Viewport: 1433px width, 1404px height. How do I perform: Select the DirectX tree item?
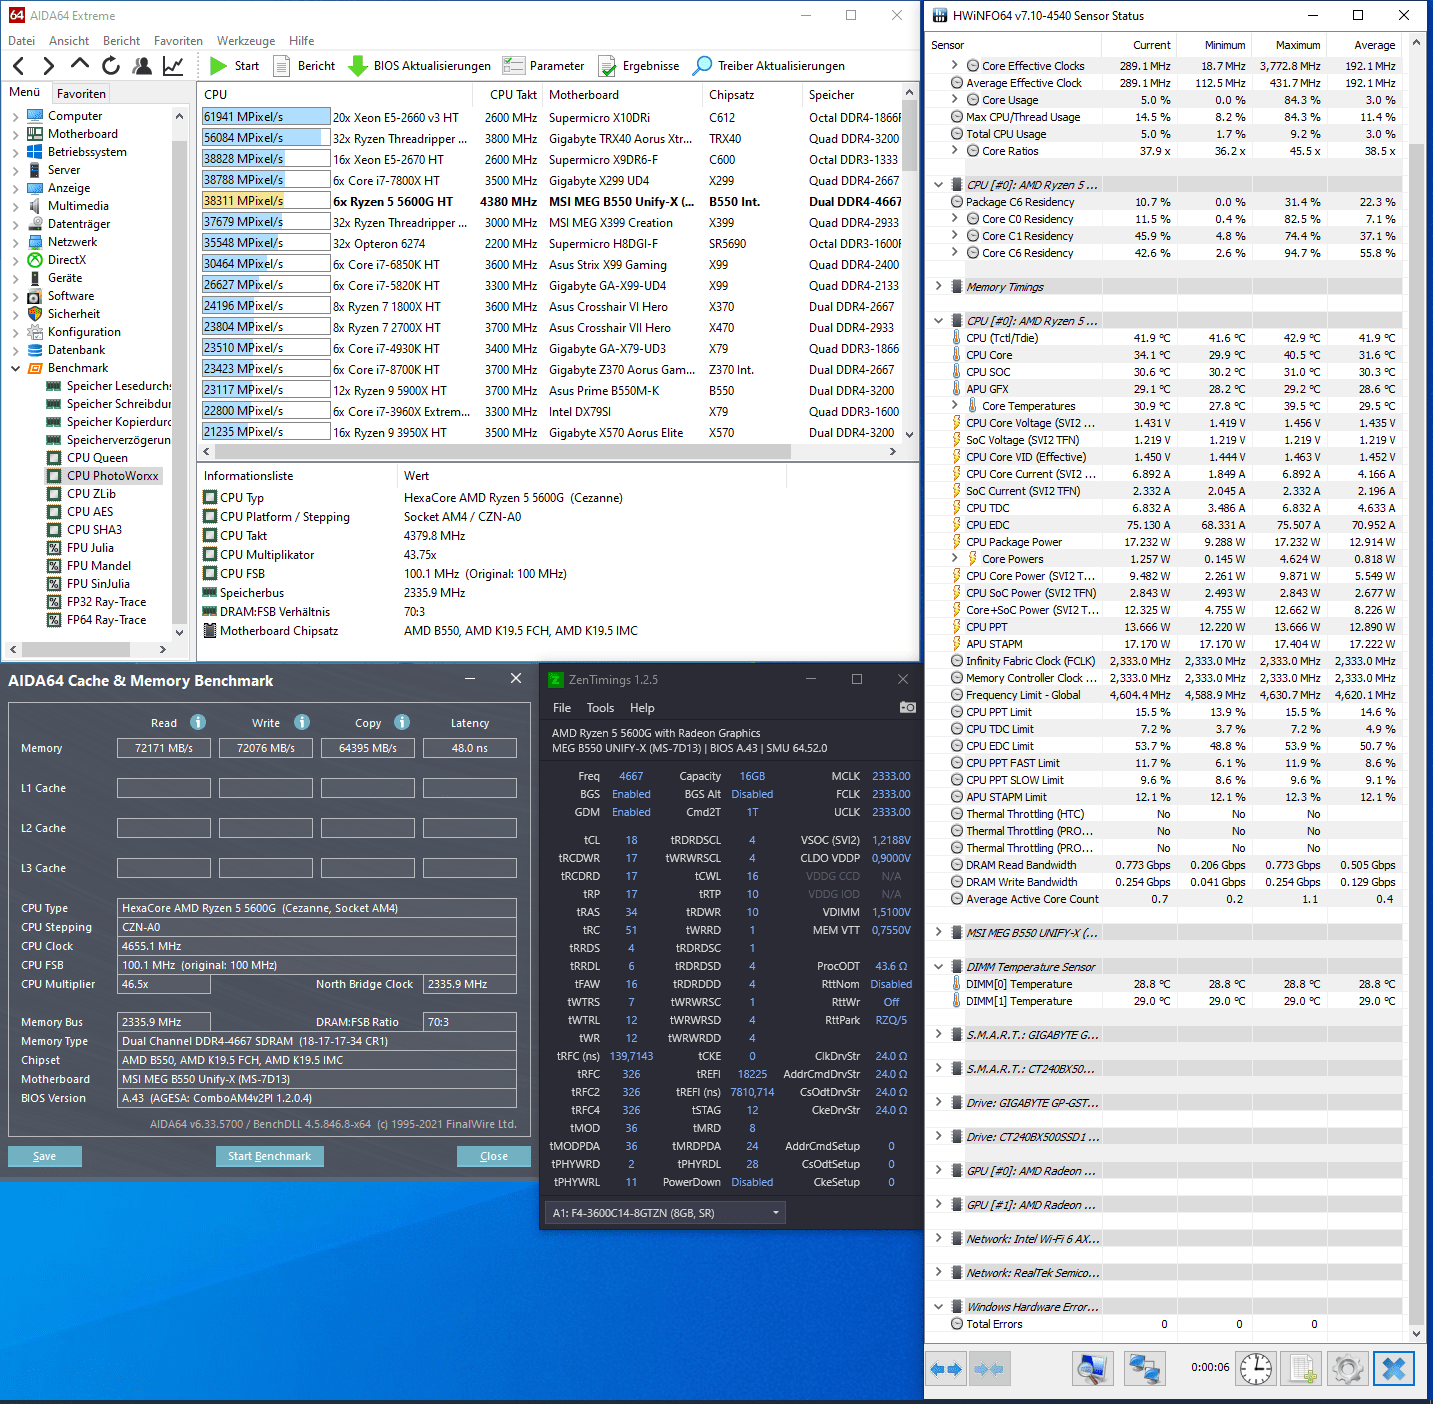pyautogui.click(x=67, y=260)
